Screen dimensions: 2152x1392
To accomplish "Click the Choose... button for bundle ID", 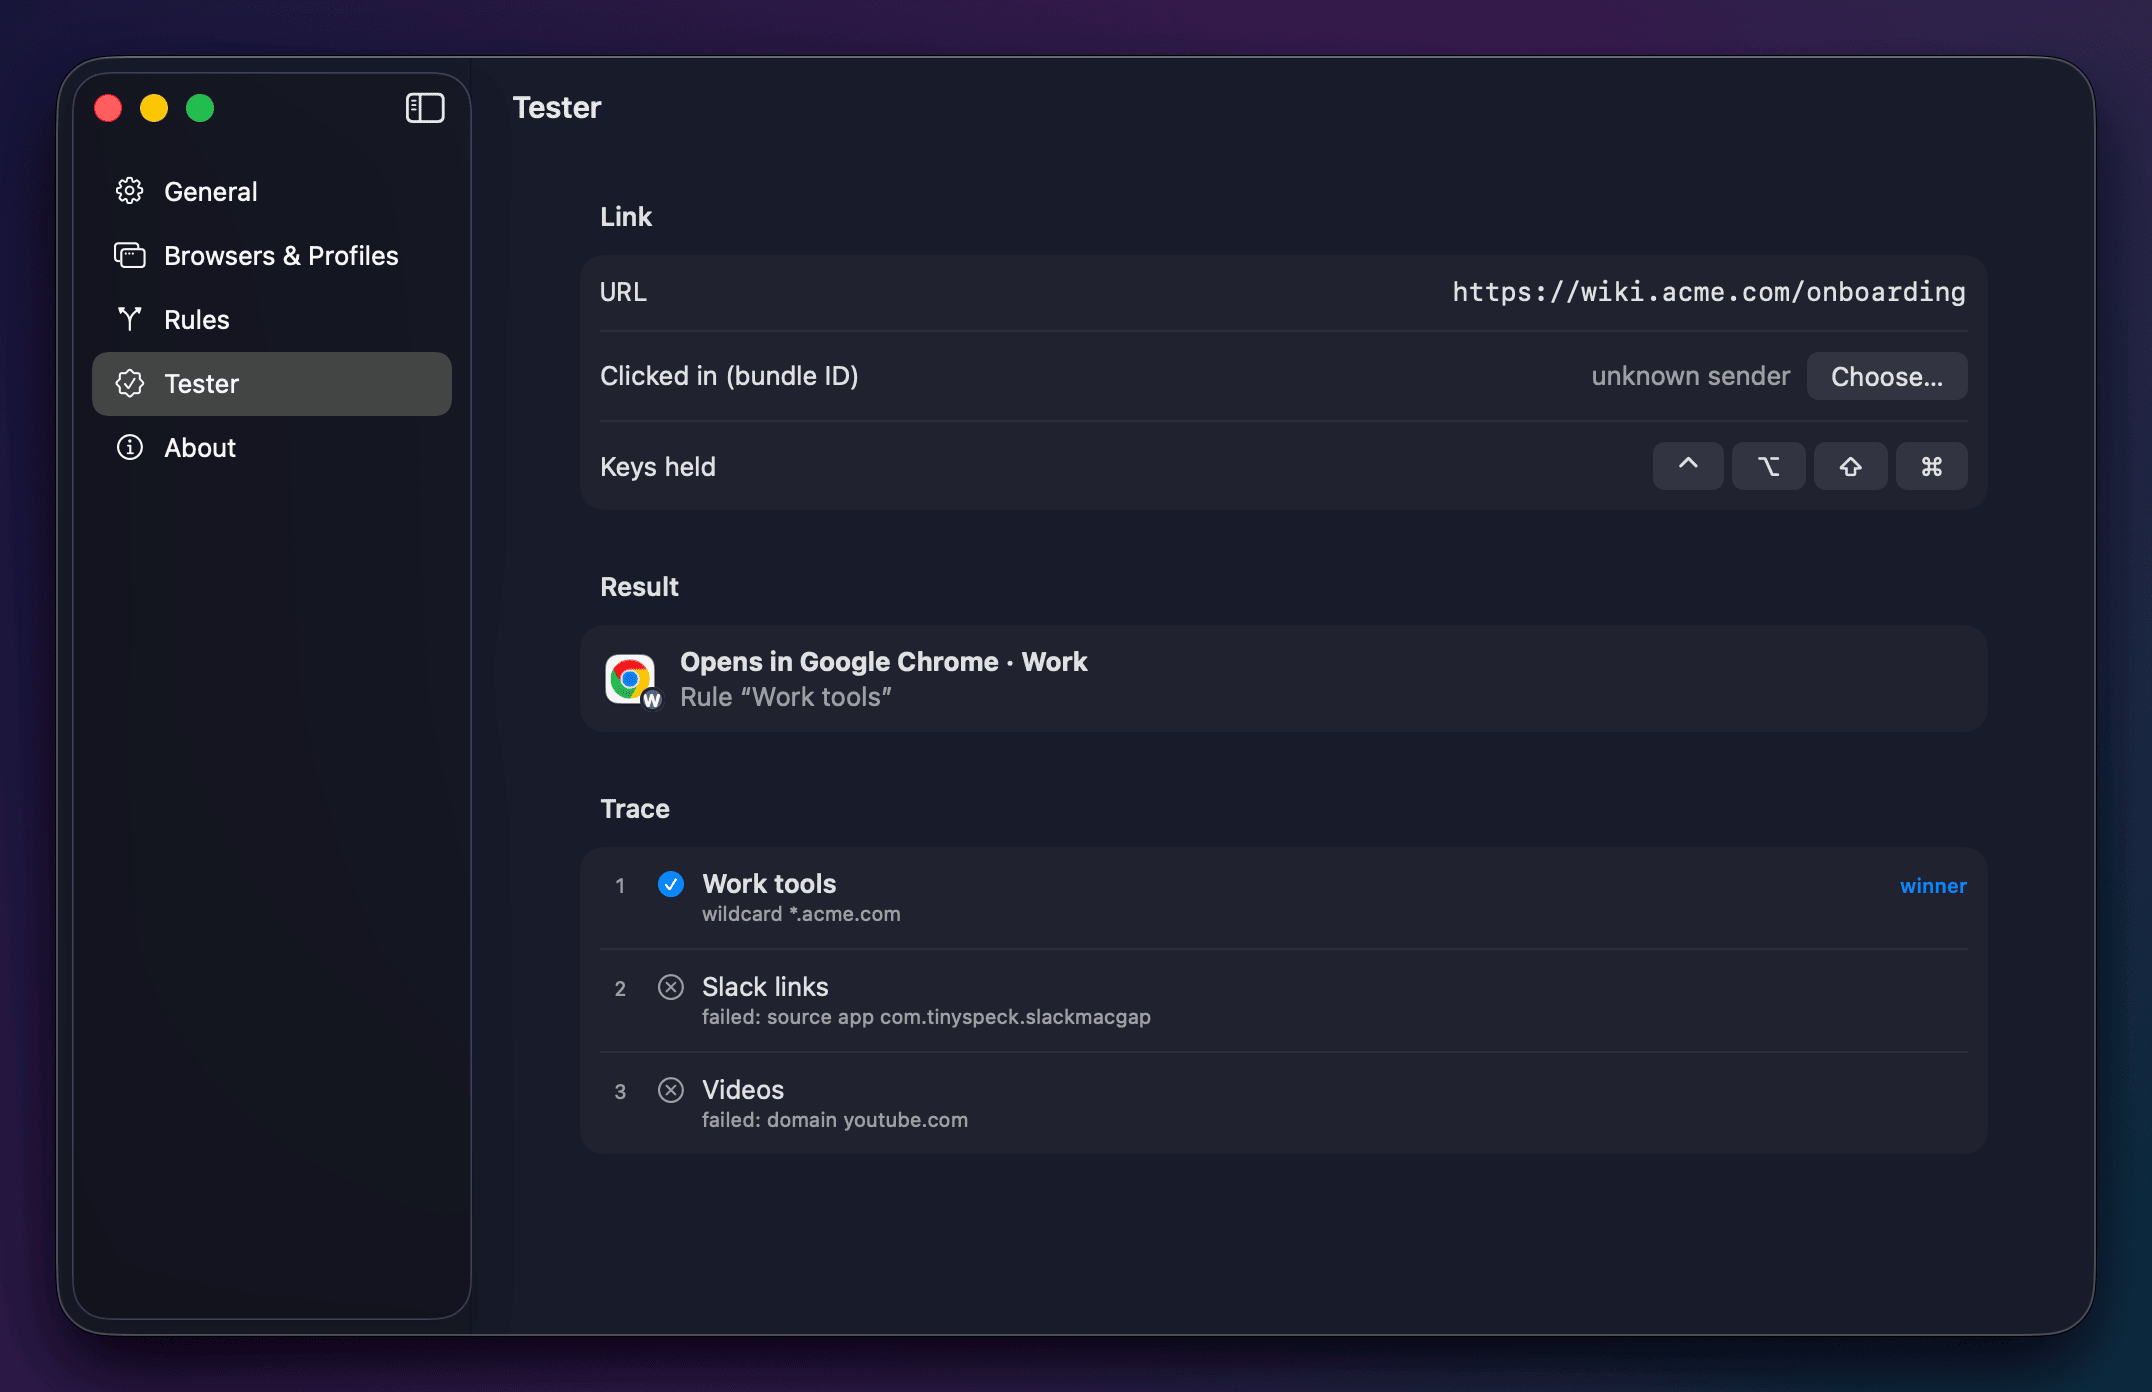I will (1887, 376).
